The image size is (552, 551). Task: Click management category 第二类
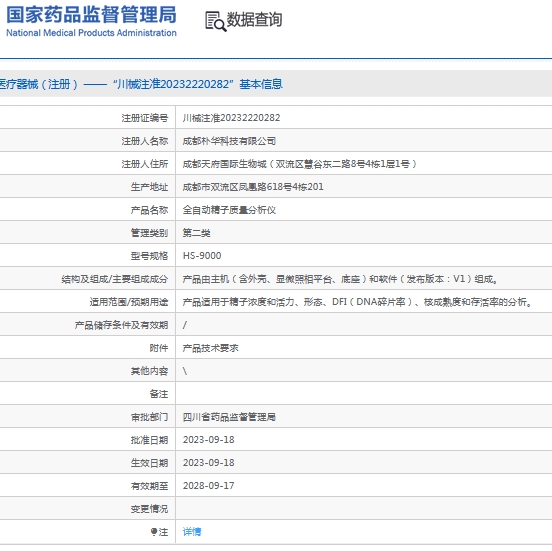(196, 233)
